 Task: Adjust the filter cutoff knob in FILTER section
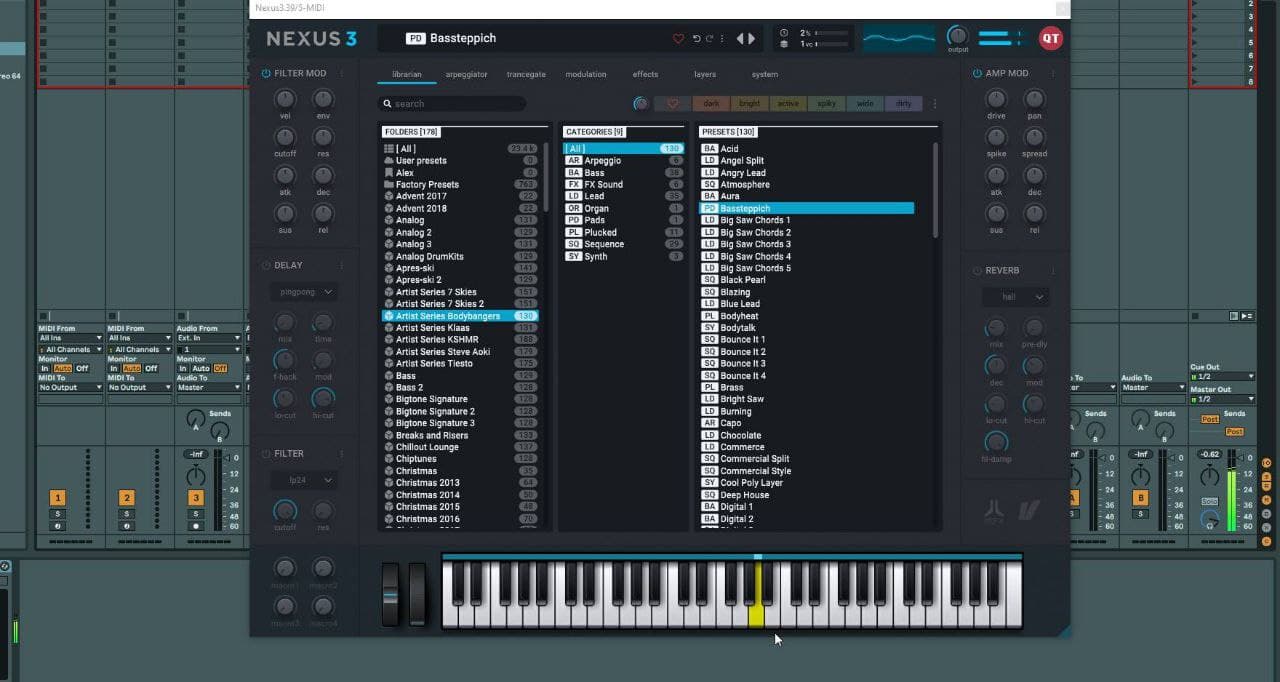pyautogui.click(x=285, y=510)
